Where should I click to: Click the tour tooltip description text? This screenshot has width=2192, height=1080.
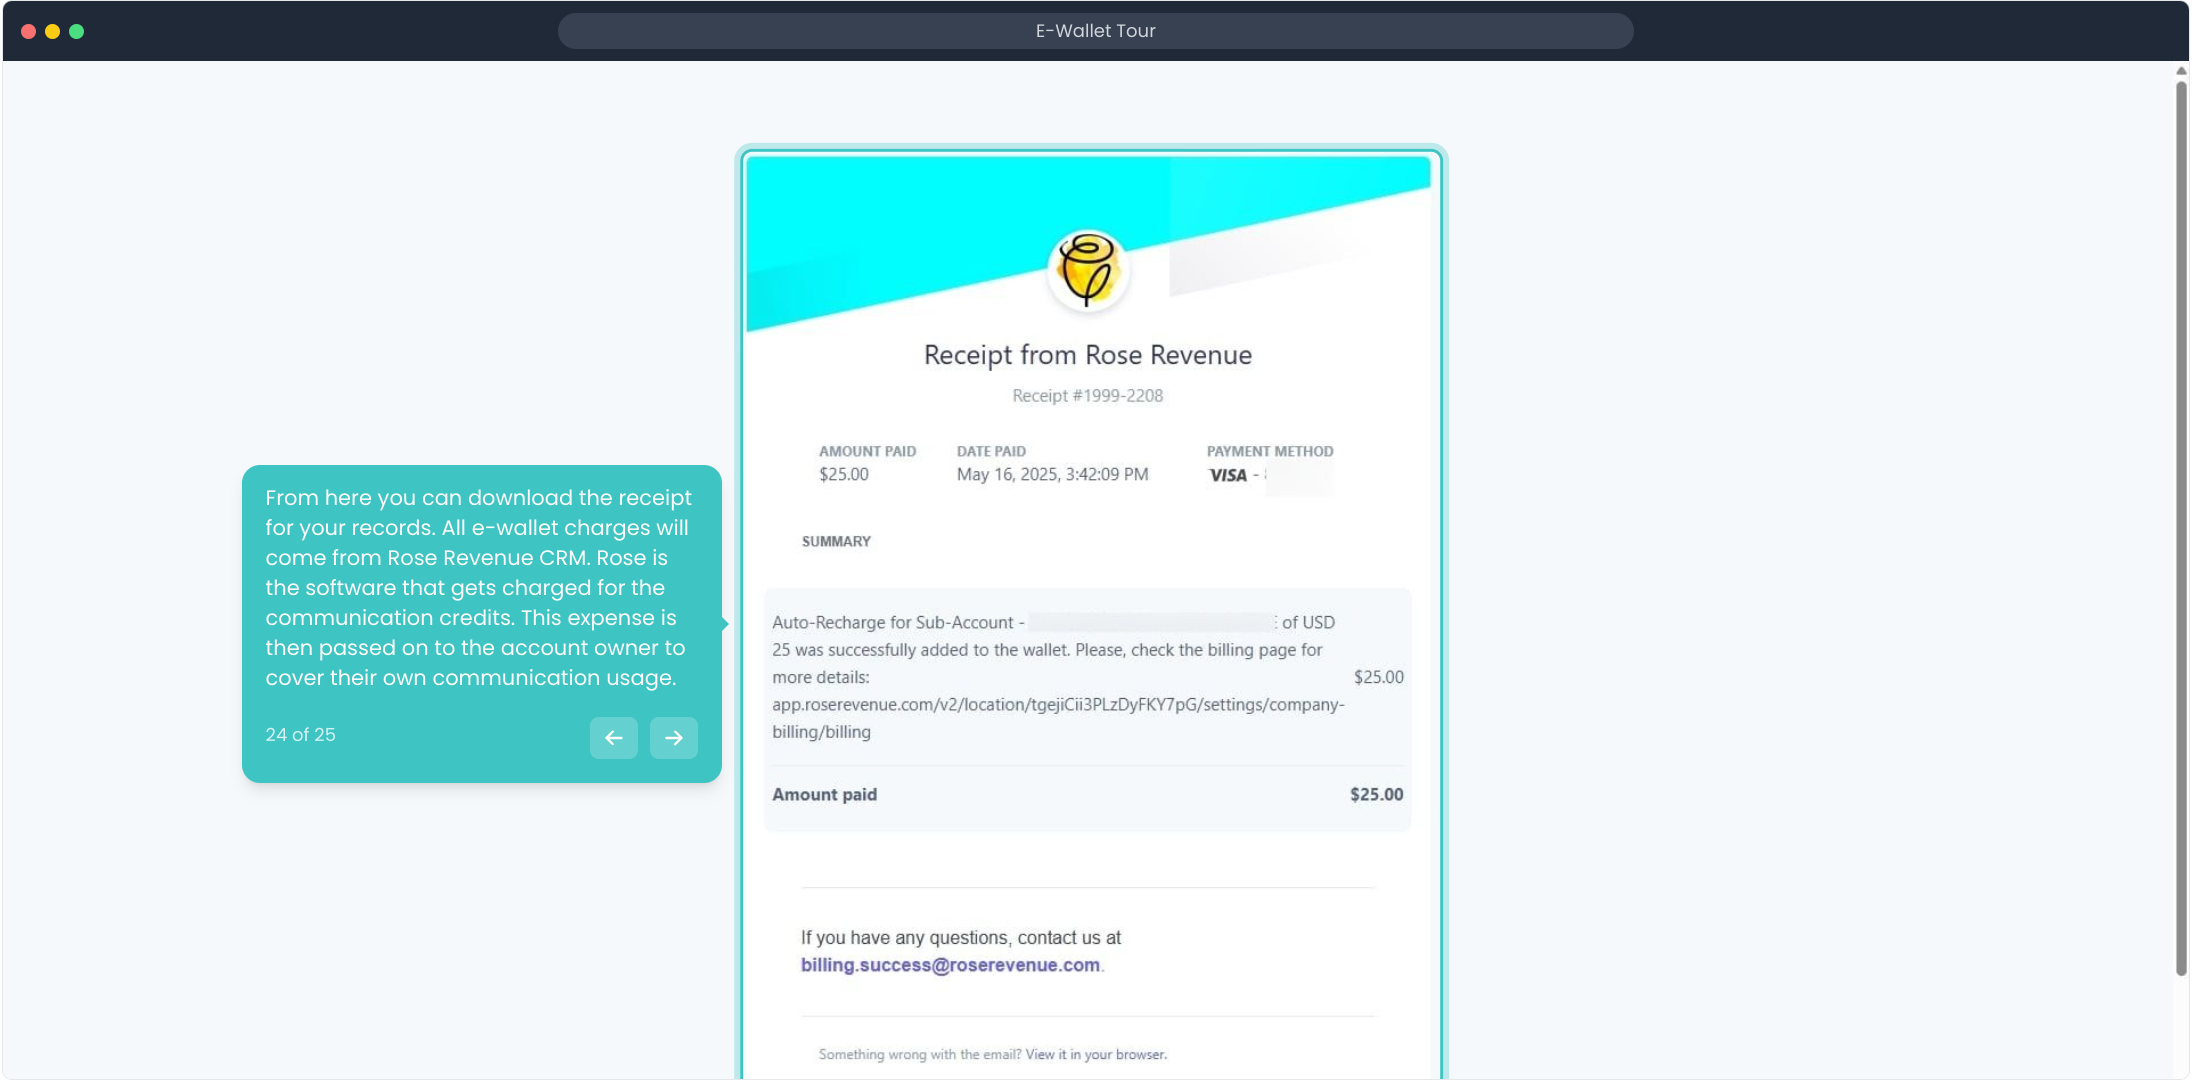click(x=478, y=588)
